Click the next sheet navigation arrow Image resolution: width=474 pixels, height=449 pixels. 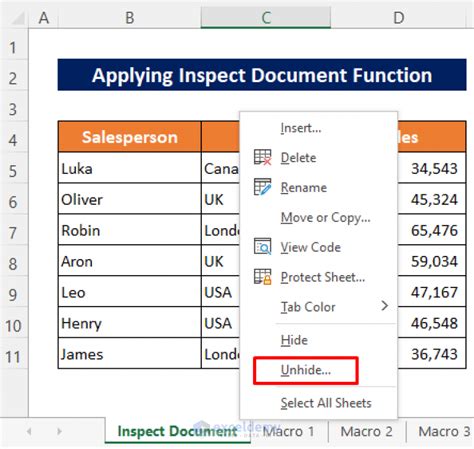point(59,431)
